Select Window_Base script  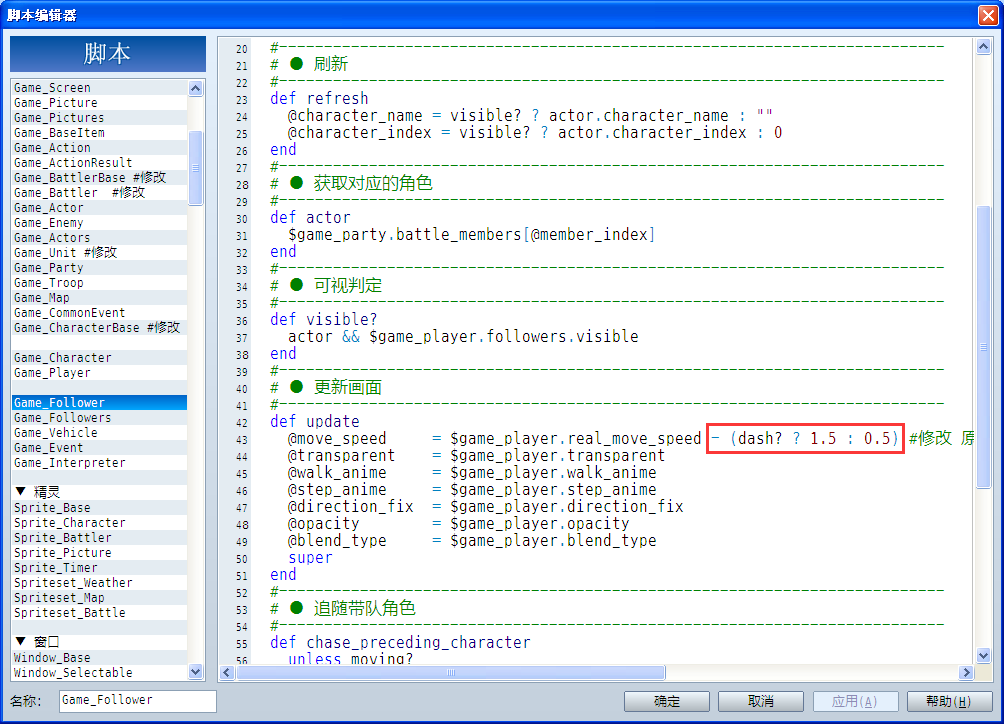99,657
